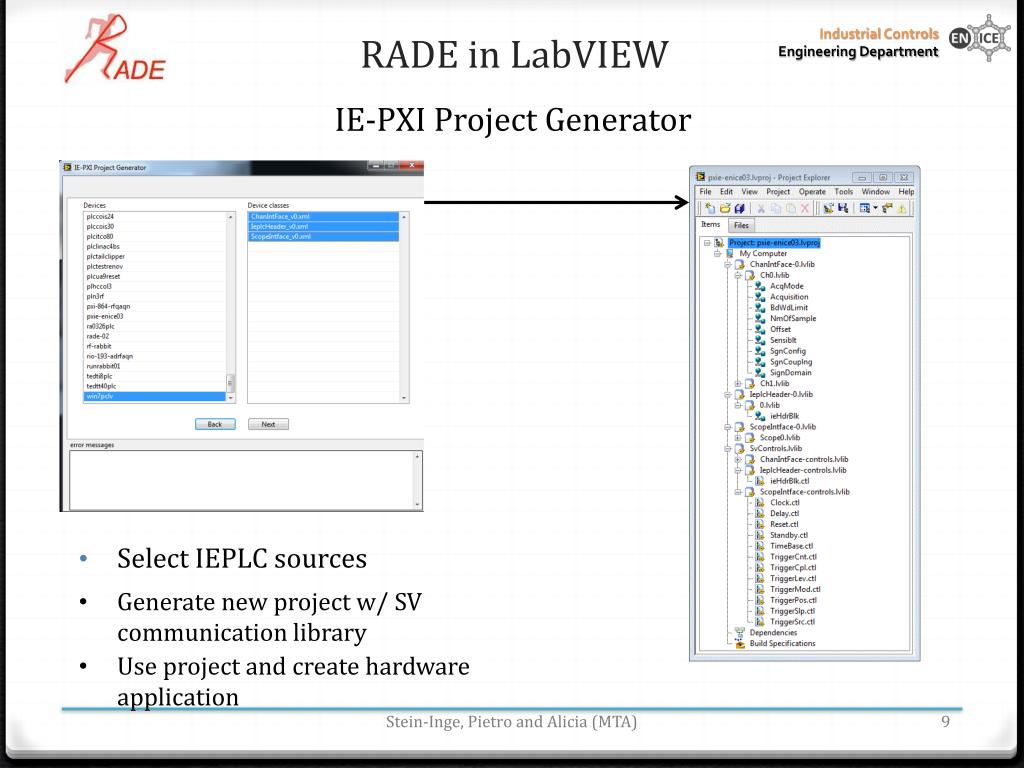Open the Tools menu
Image resolution: width=1024 pixels, height=768 pixels.
[844, 192]
